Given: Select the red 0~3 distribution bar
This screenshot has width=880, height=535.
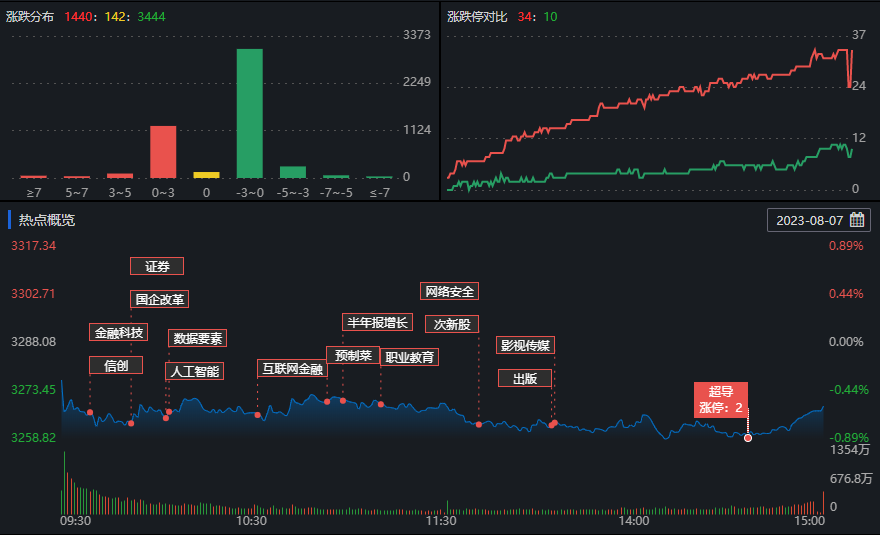Looking at the screenshot, I should point(163,152).
